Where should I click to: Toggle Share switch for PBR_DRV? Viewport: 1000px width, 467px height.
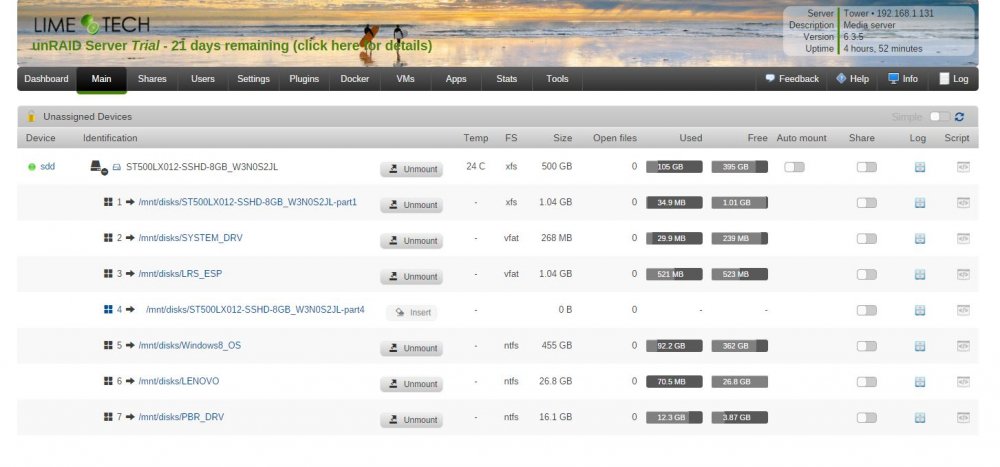867,417
